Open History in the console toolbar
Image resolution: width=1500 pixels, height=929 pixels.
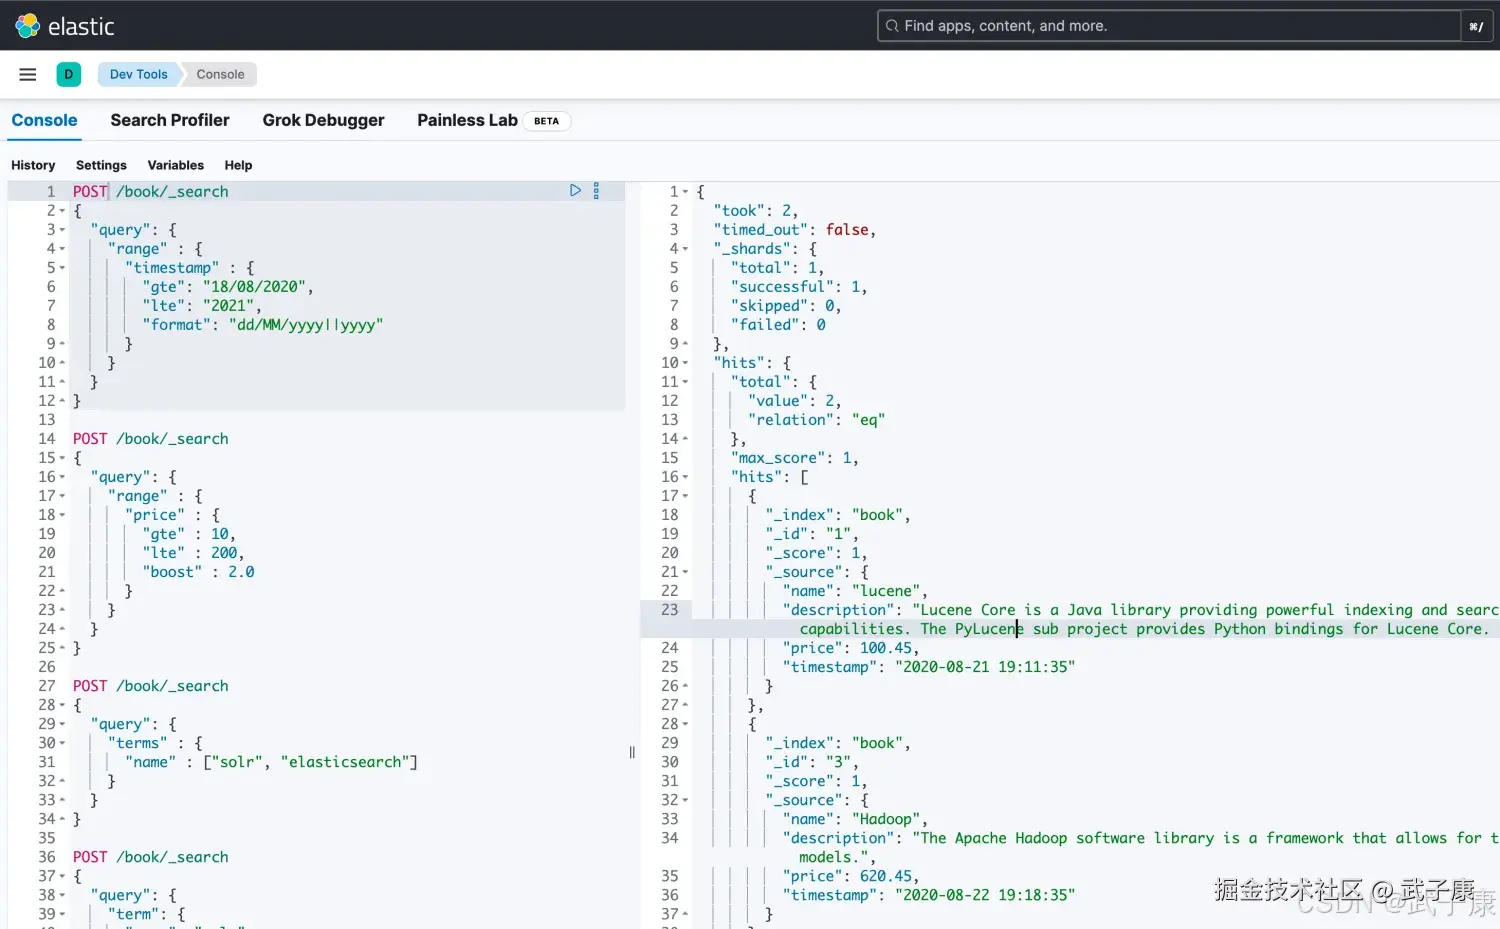coord(33,165)
